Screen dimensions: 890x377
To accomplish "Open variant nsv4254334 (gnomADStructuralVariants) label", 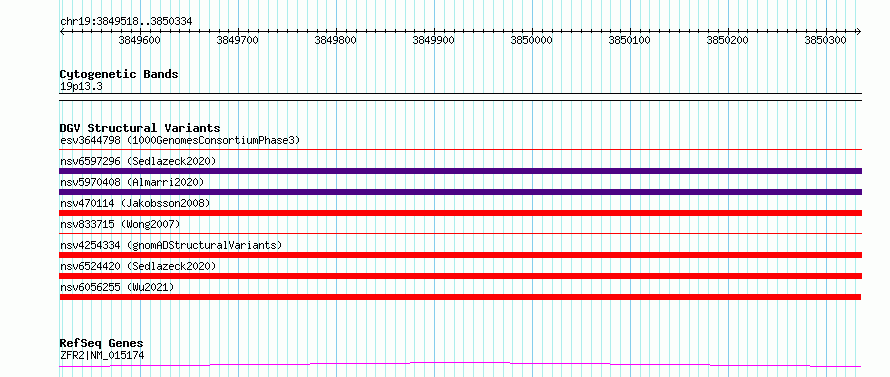I will (x=171, y=245).
